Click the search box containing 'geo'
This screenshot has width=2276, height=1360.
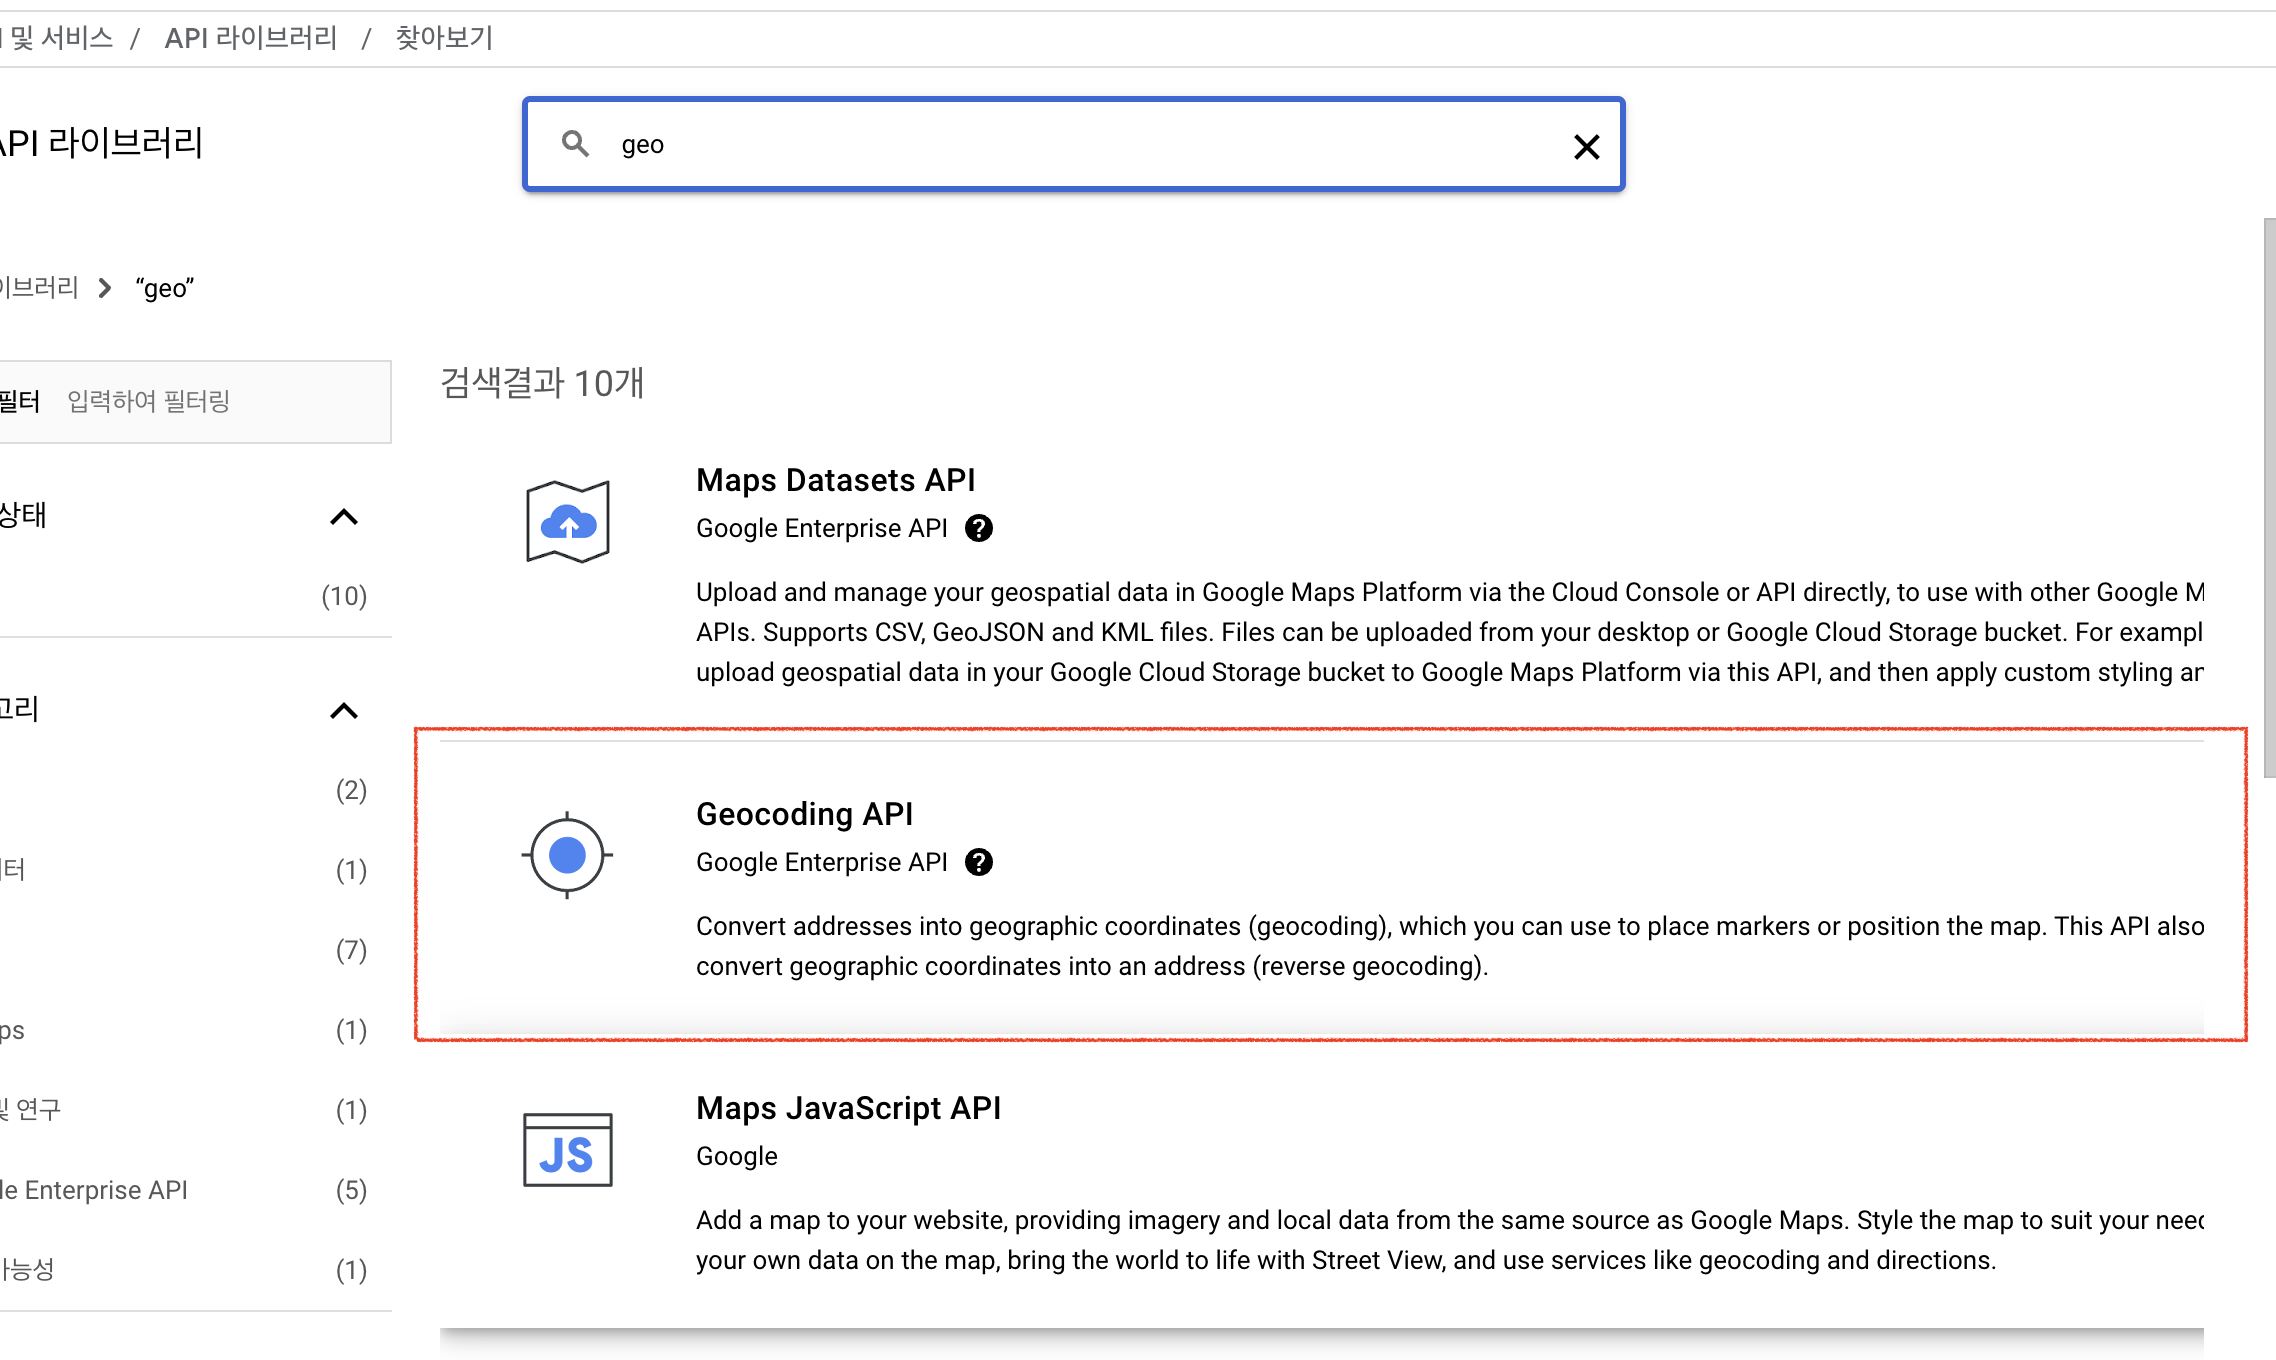pos(1073,145)
